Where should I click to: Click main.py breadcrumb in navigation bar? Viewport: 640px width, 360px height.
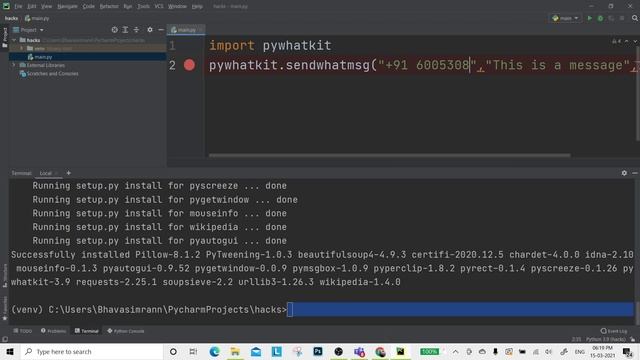pos(37,18)
